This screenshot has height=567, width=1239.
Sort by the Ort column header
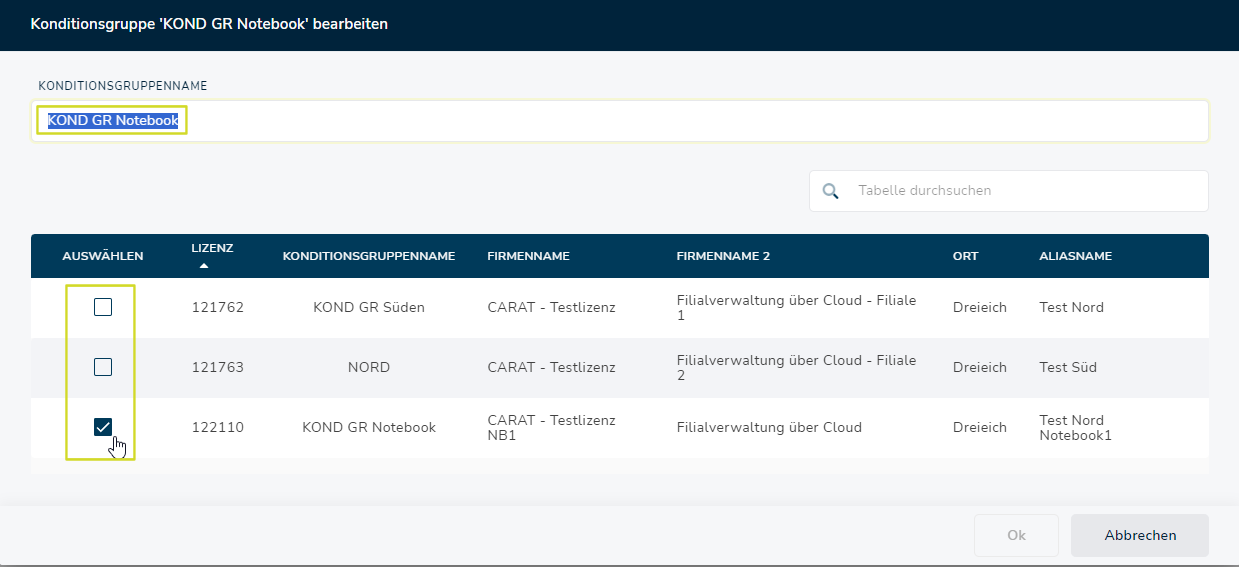click(965, 256)
